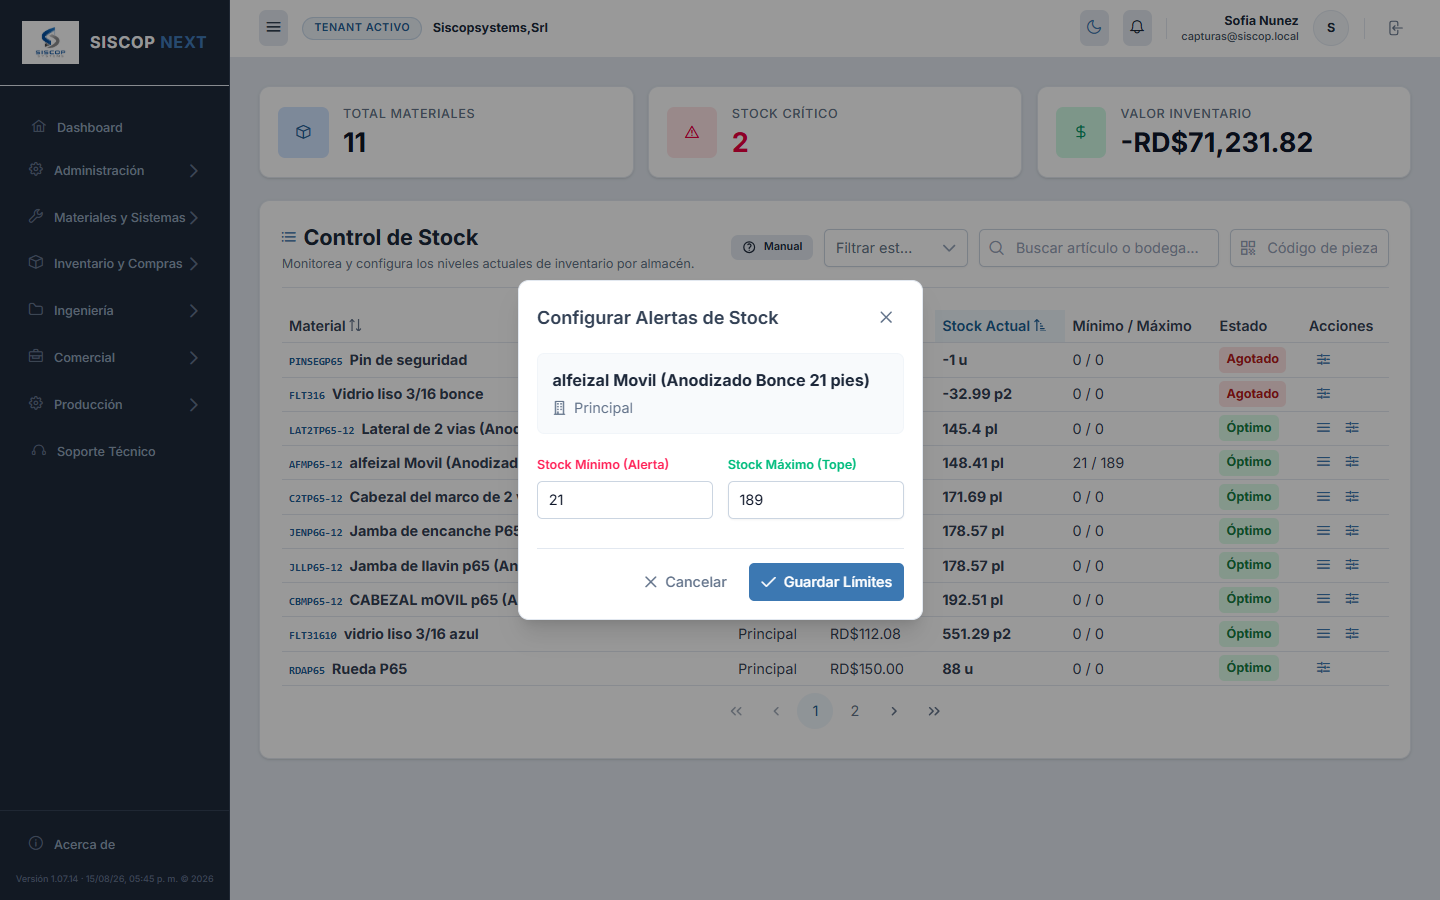This screenshot has width=1440, height=900.
Task: Open list icon for Lateral de 2 vias row
Action: click(x=1323, y=428)
